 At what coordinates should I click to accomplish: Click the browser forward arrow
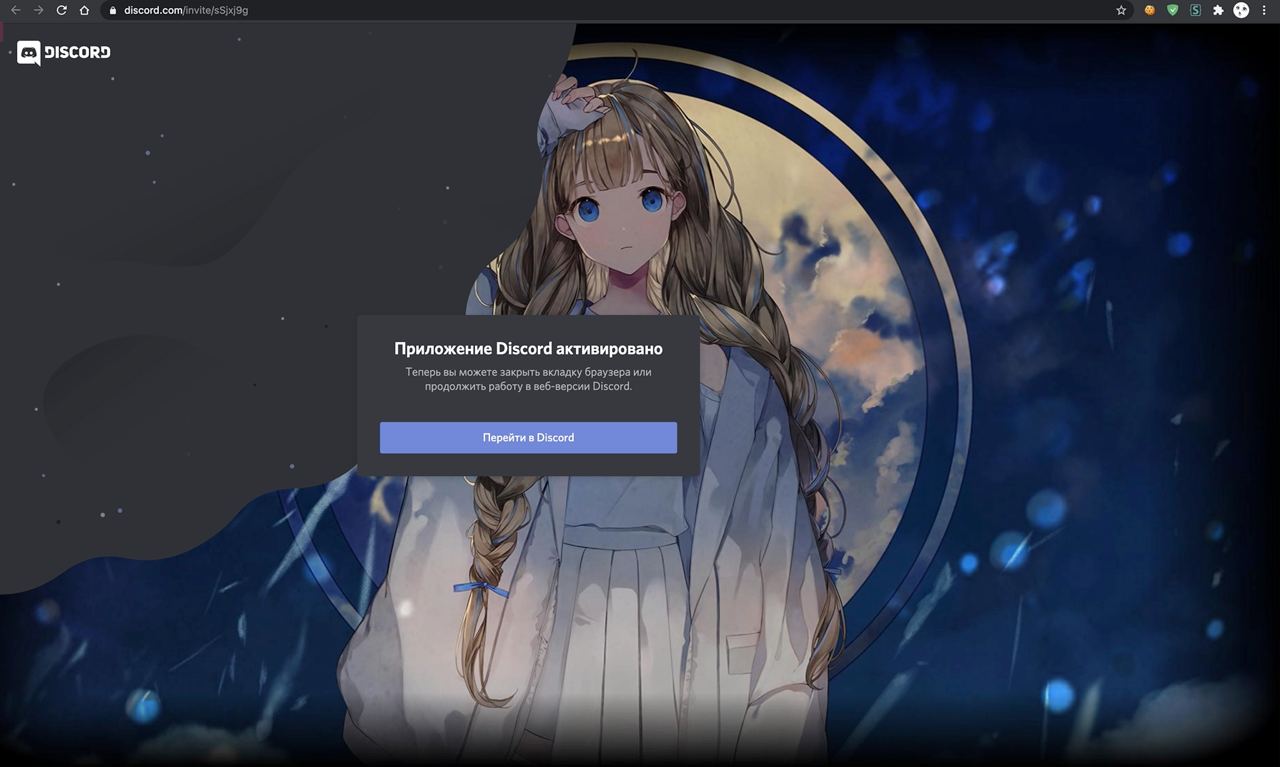click(x=38, y=10)
